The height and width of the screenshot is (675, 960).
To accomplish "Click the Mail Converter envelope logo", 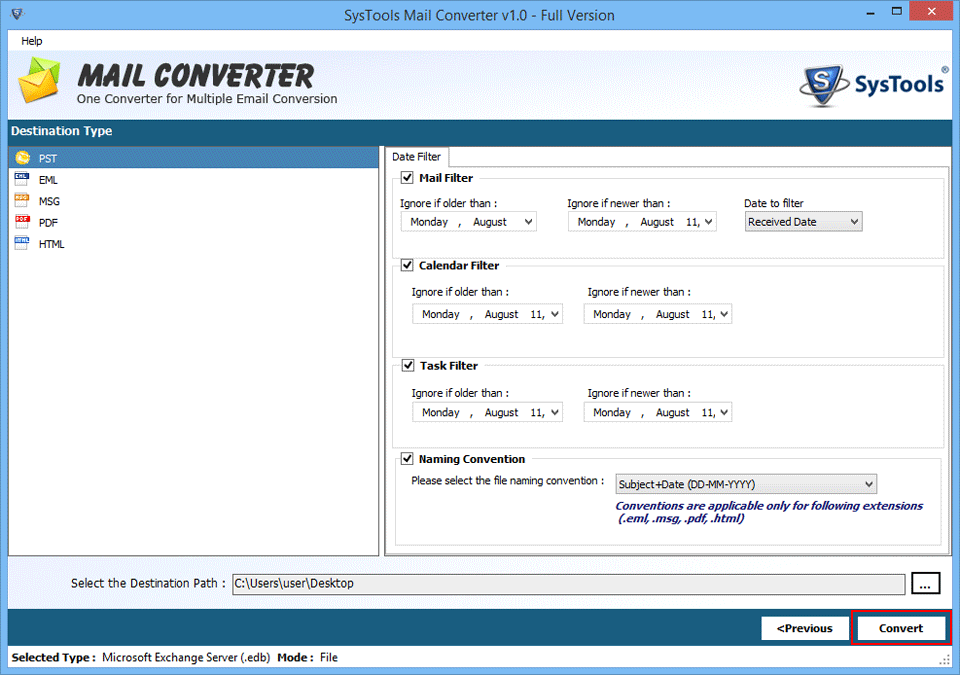I will (x=41, y=81).
